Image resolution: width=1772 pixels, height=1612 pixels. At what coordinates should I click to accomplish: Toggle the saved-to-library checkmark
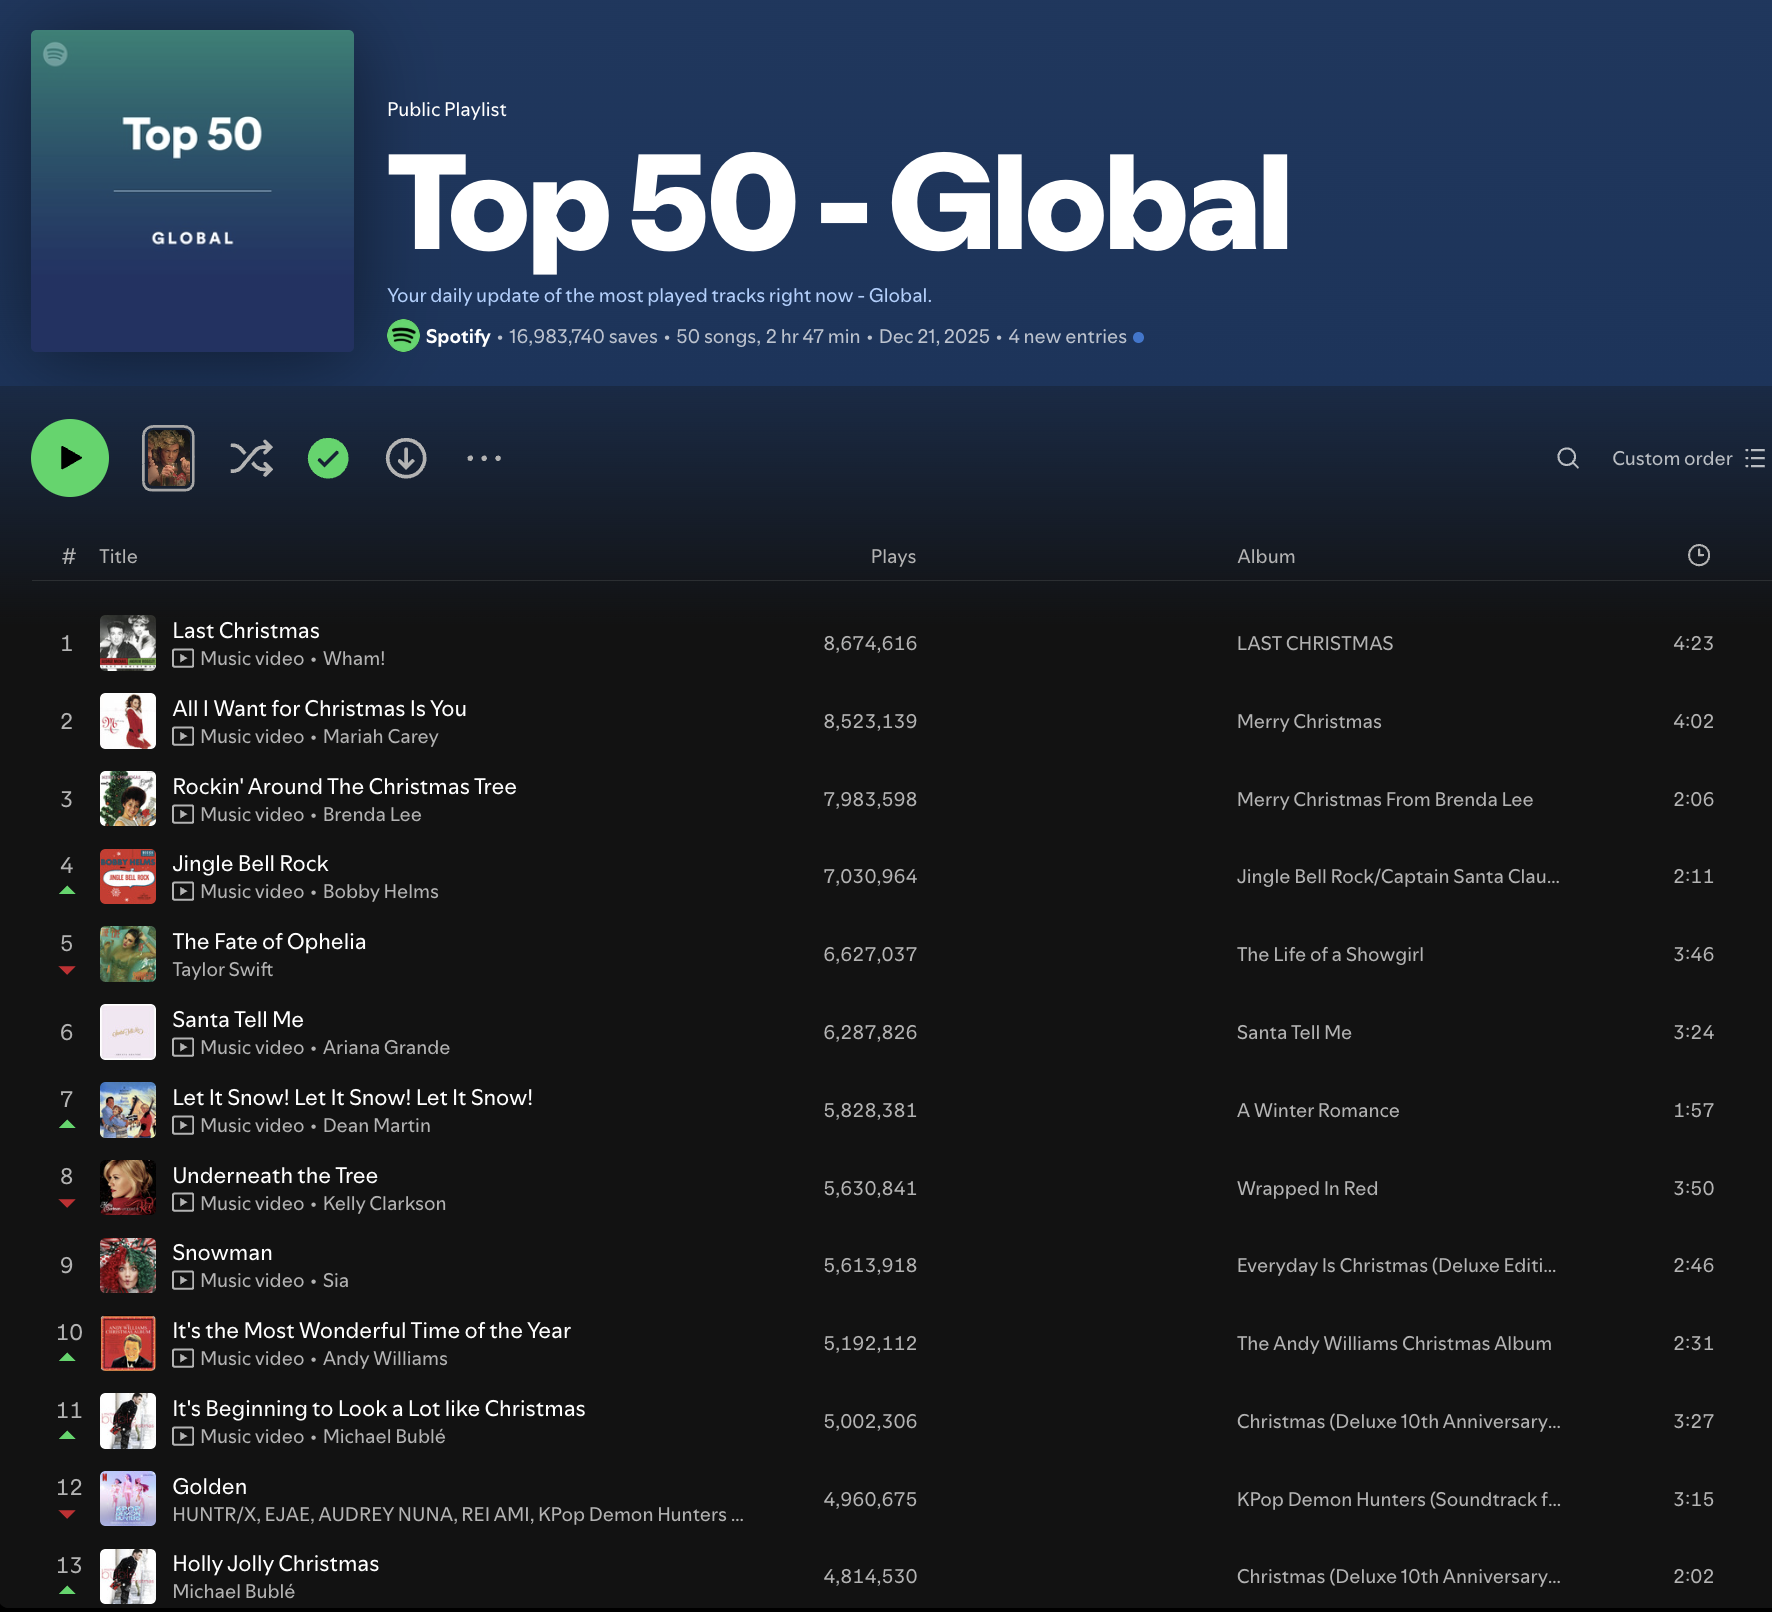coord(328,458)
